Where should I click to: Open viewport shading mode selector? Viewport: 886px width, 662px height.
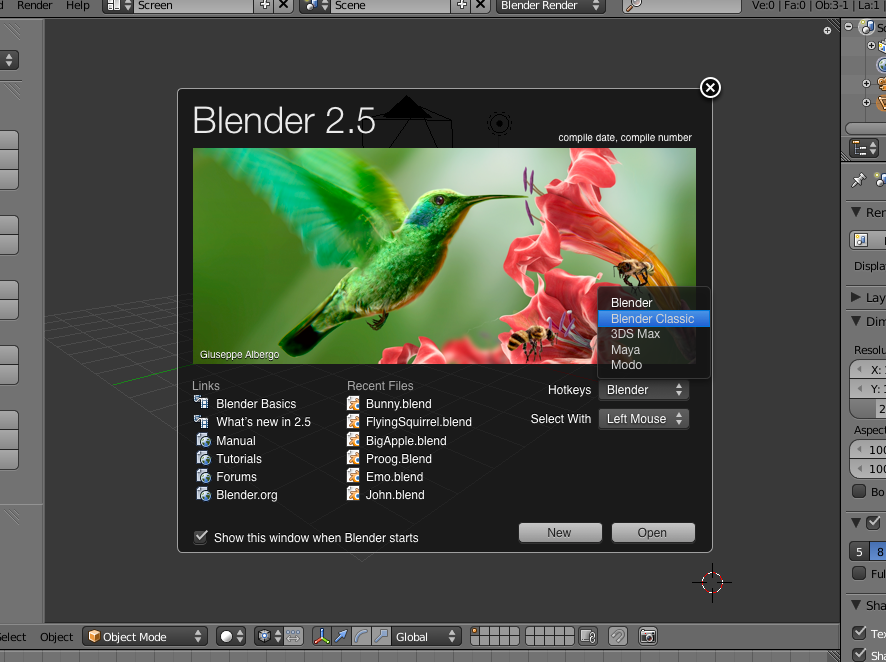pos(231,637)
